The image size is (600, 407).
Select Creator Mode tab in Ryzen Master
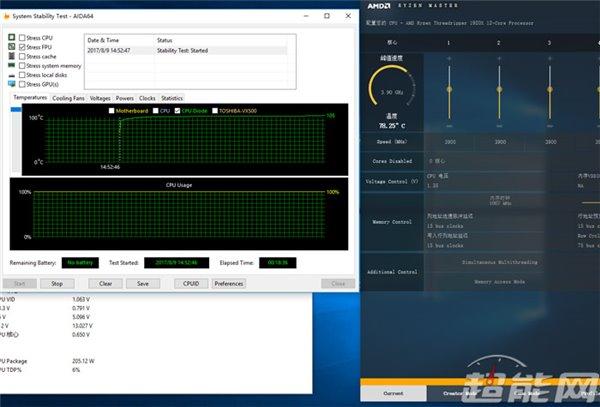[x=460, y=393]
